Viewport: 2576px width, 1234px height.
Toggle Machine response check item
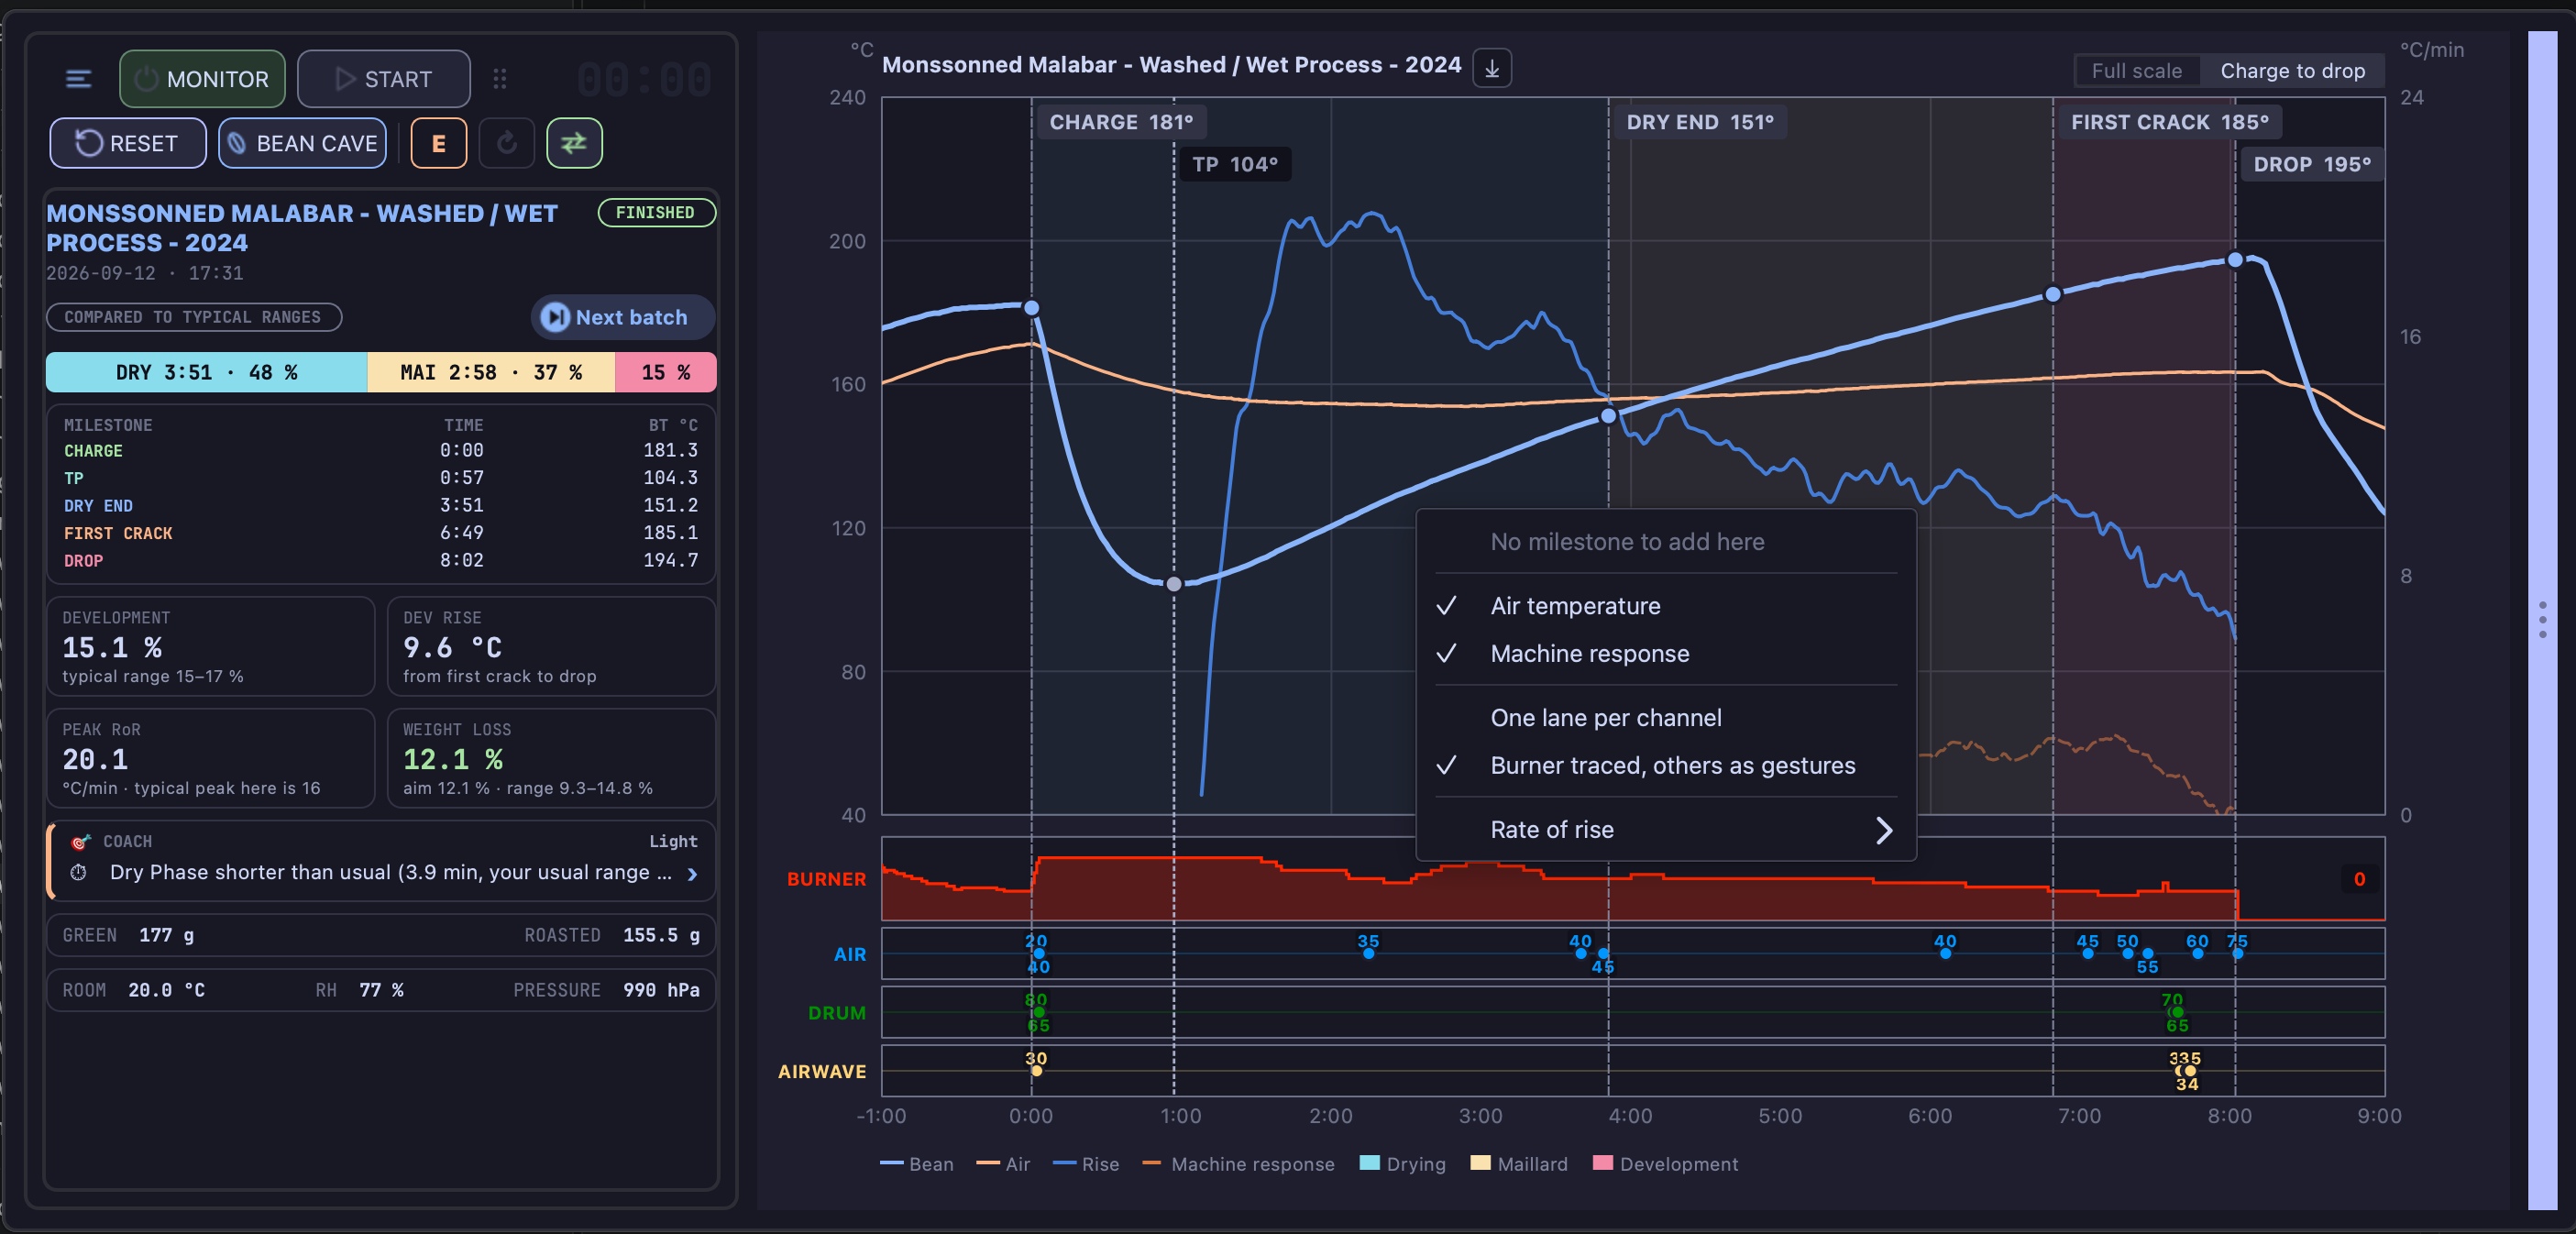pyautogui.click(x=1666, y=654)
